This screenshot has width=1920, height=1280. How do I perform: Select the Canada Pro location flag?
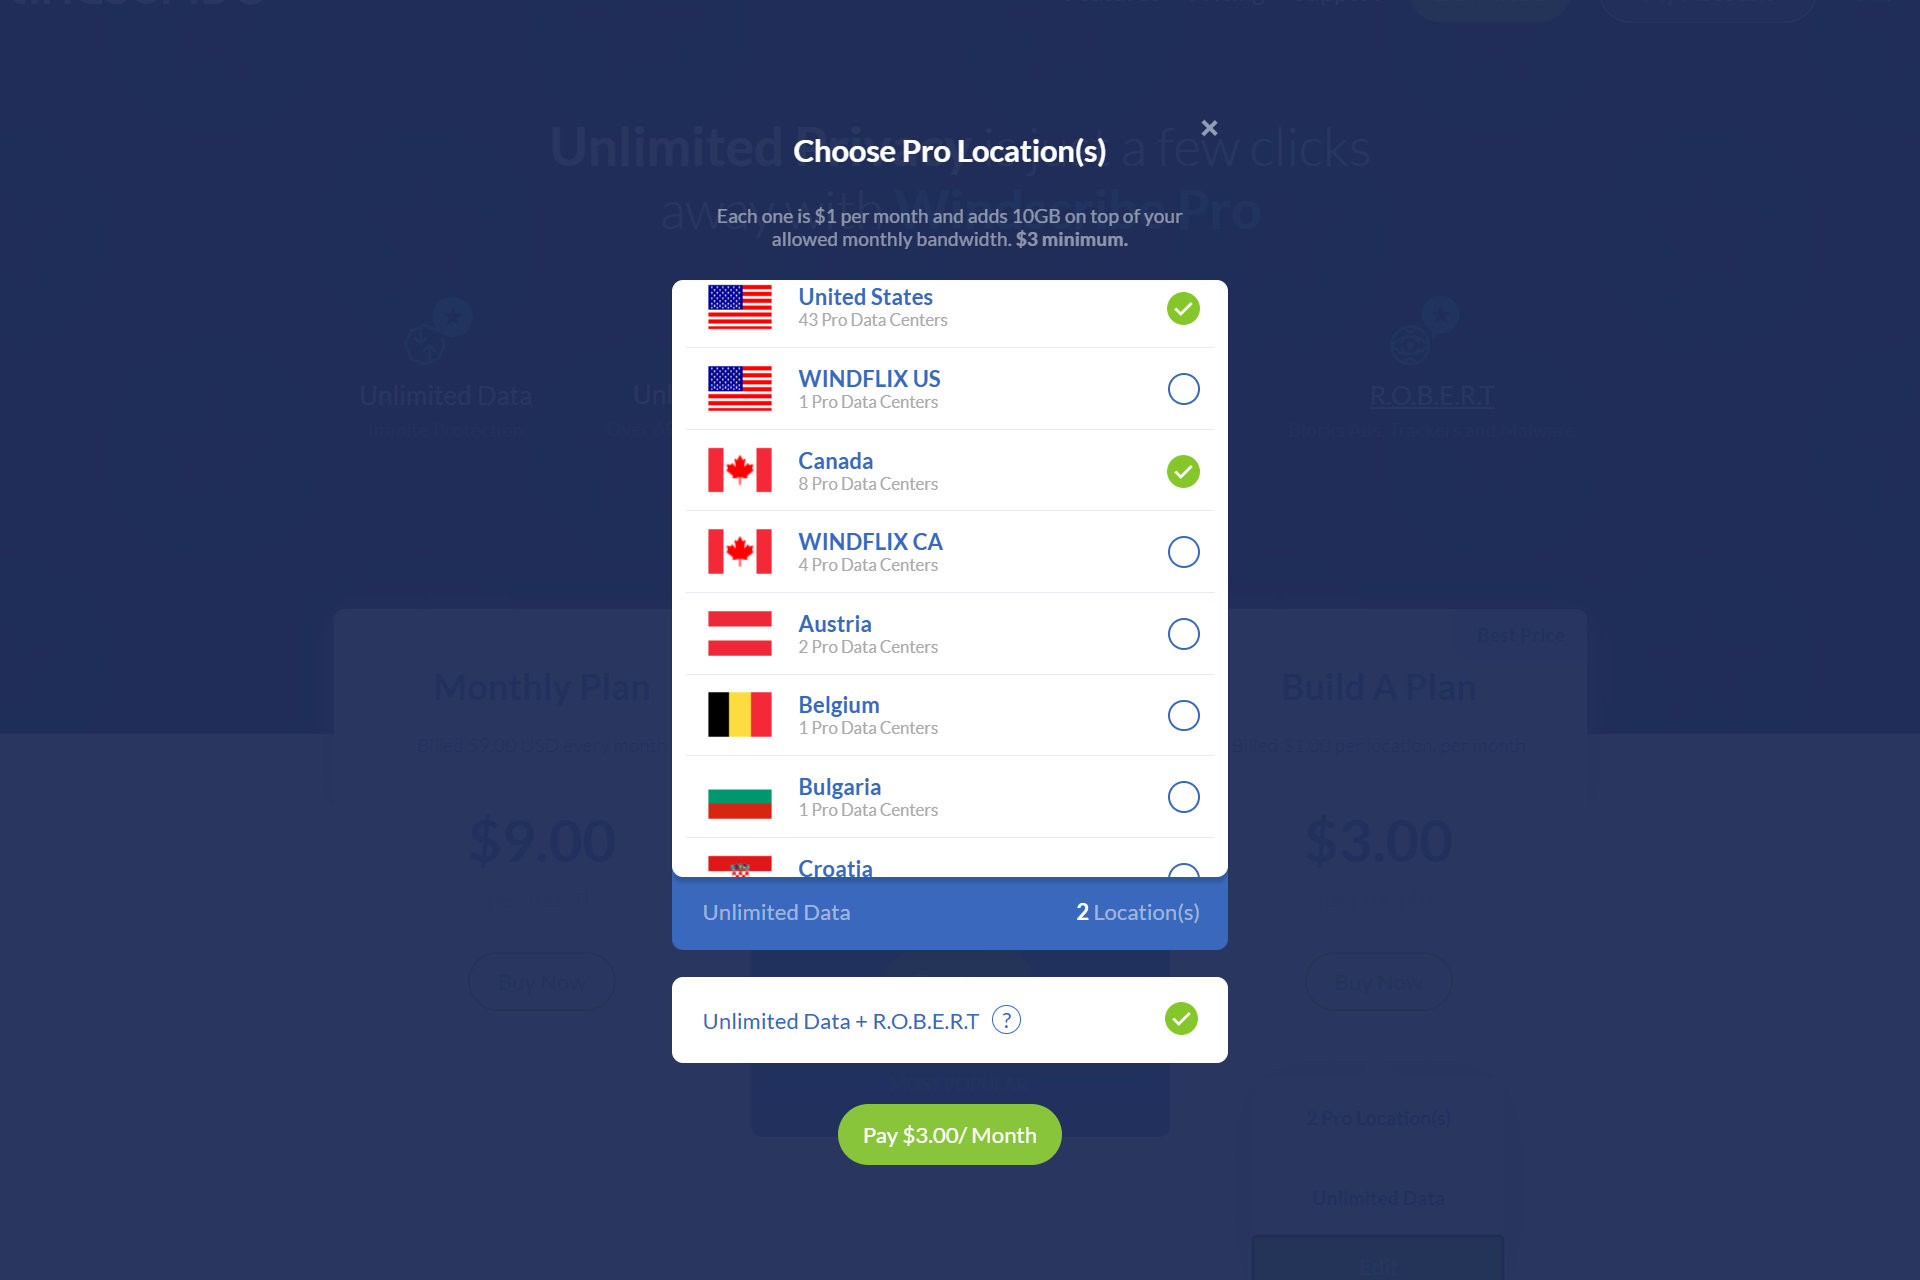click(740, 469)
